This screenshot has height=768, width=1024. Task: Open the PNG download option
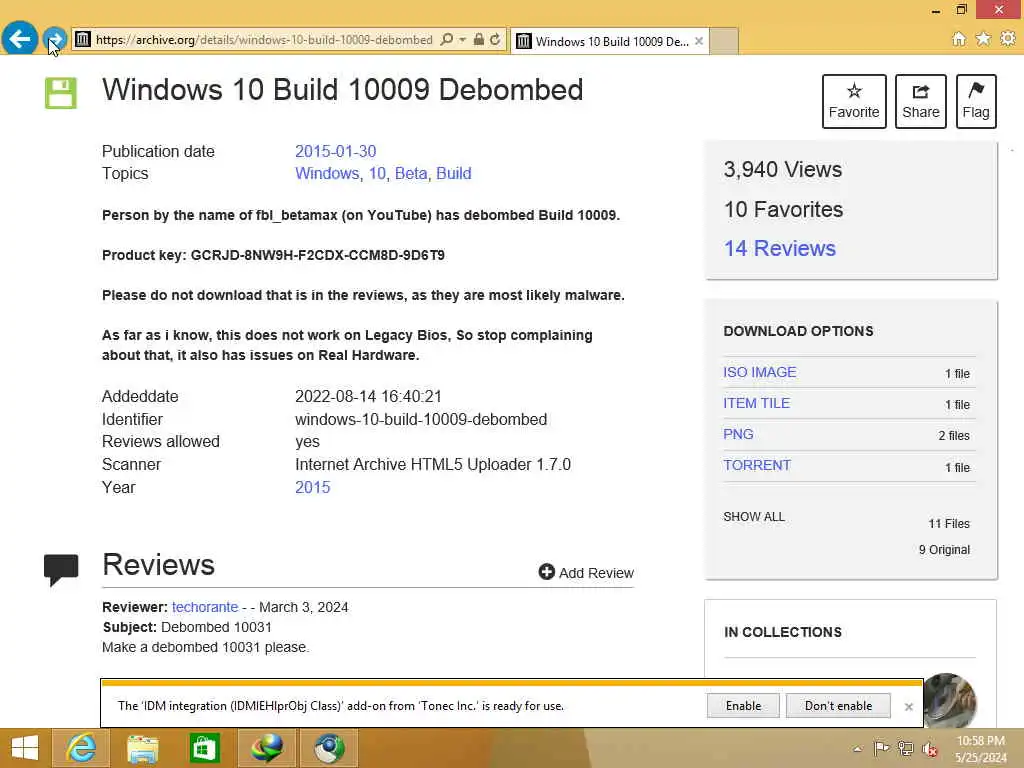738,434
